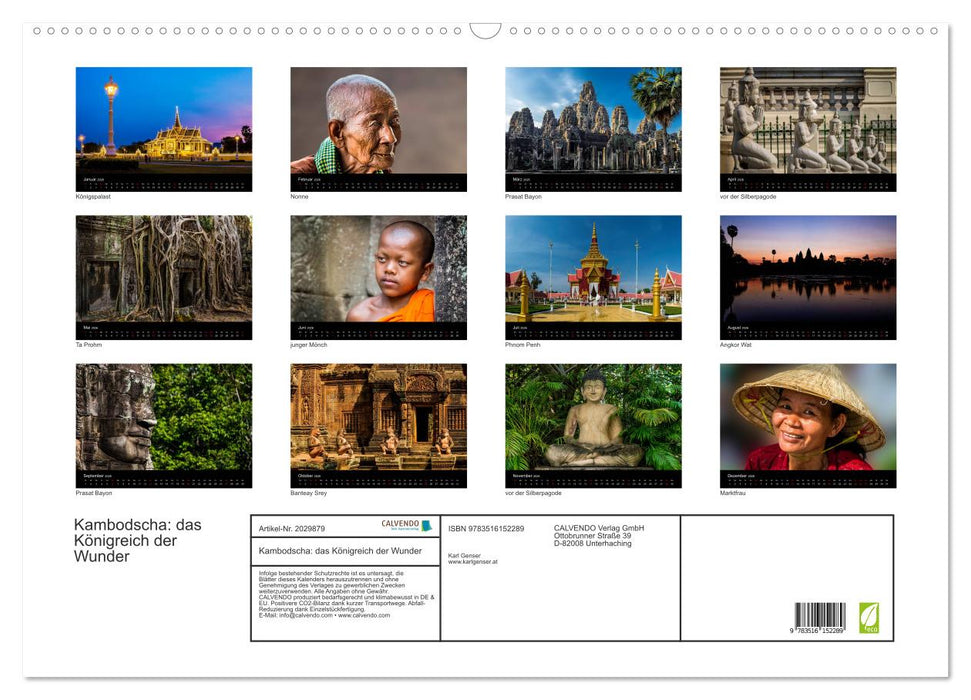
Task: Select the Phnom Penh pagoda photo
Action: tap(593, 269)
